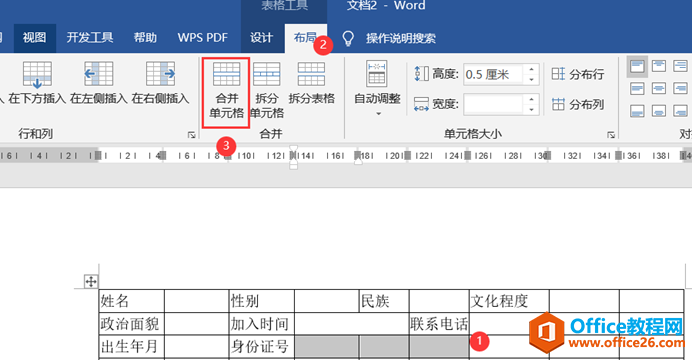Click Insert Right (在右侧插入) icon

[160, 74]
